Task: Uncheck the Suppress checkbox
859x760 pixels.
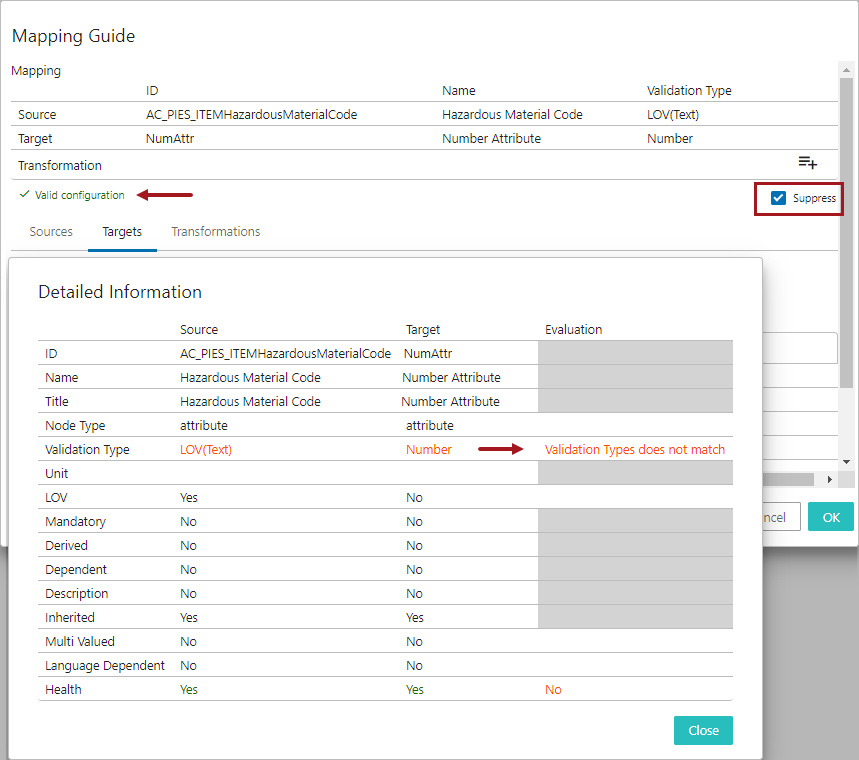Action: tap(778, 199)
